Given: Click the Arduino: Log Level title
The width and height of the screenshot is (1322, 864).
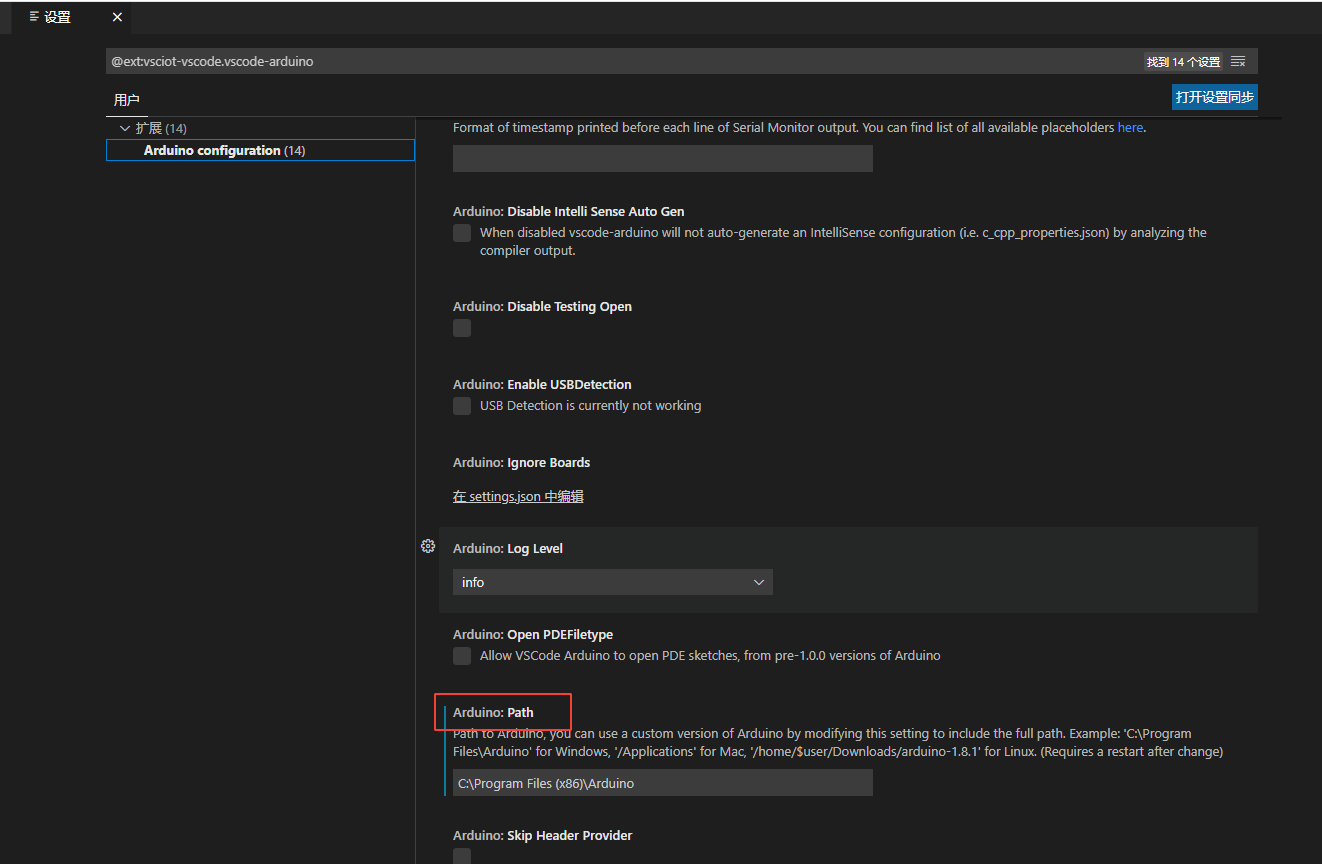Looking at the screenshot, I should tap(508, 548).
